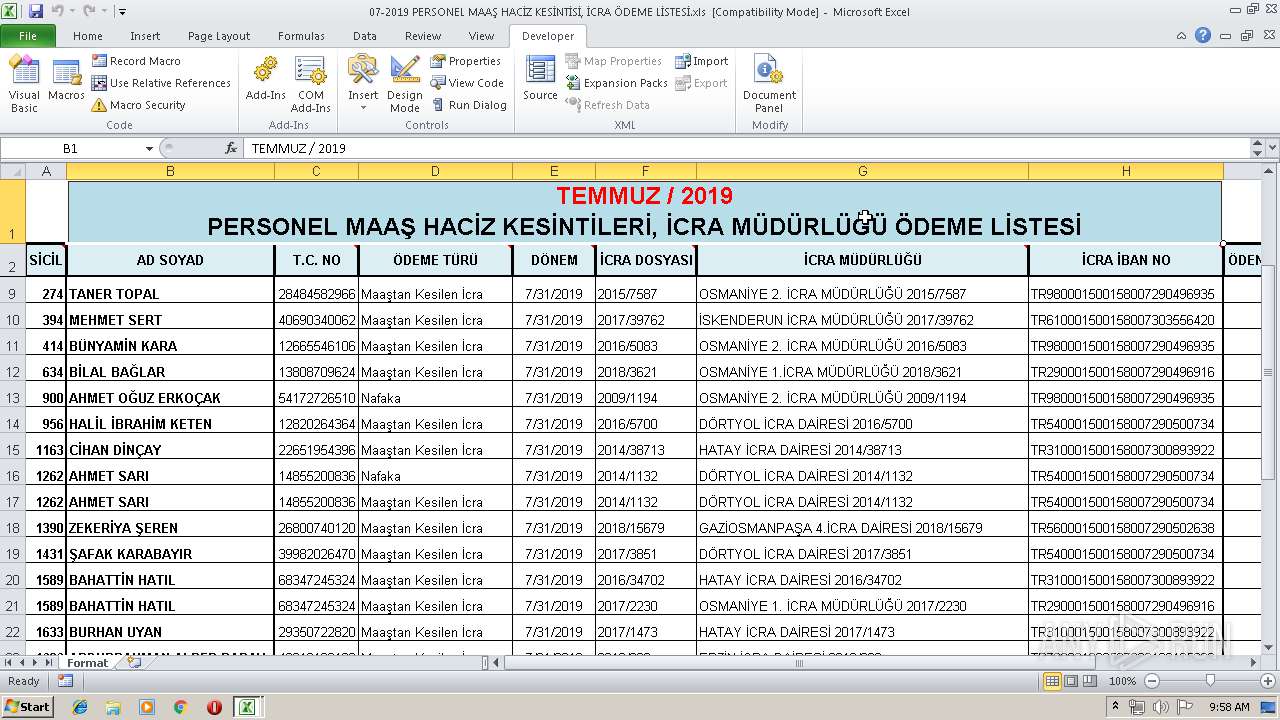Image resolution: width=1280 pixels, height=720 pixels.
Task: Switch to the Review tab
Action: point(423,36)
